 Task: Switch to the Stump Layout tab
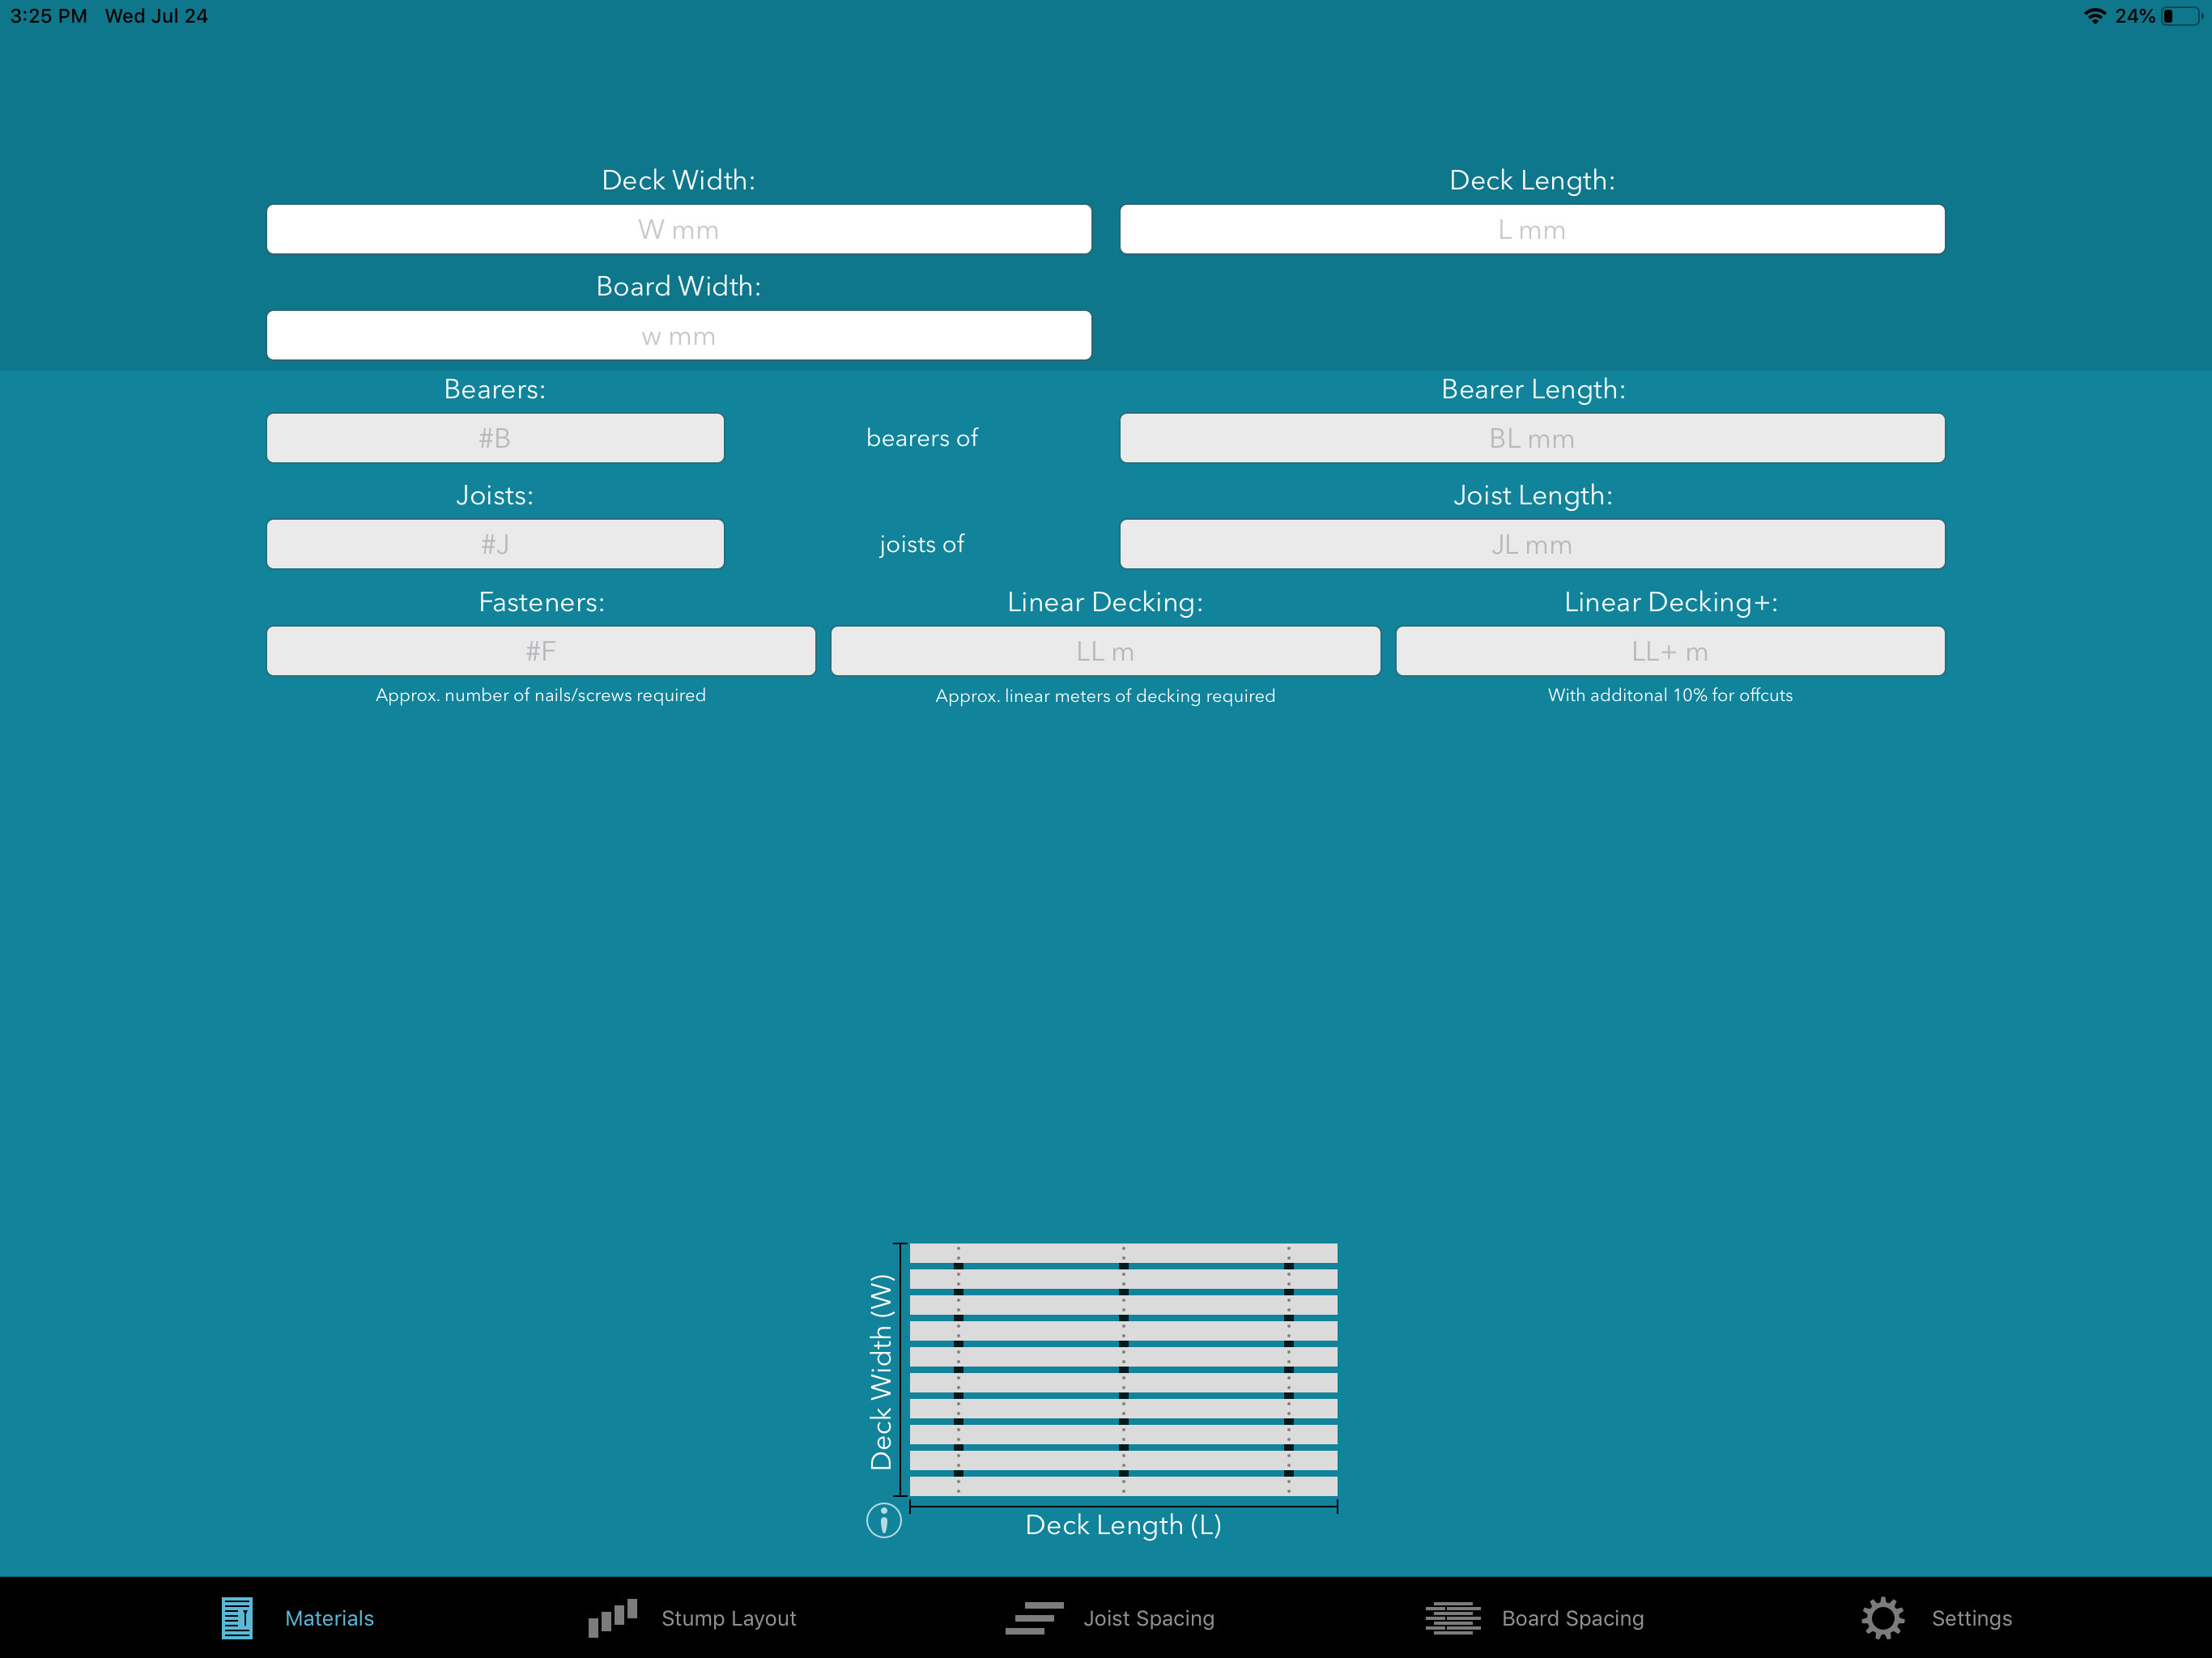[728, 1618]
